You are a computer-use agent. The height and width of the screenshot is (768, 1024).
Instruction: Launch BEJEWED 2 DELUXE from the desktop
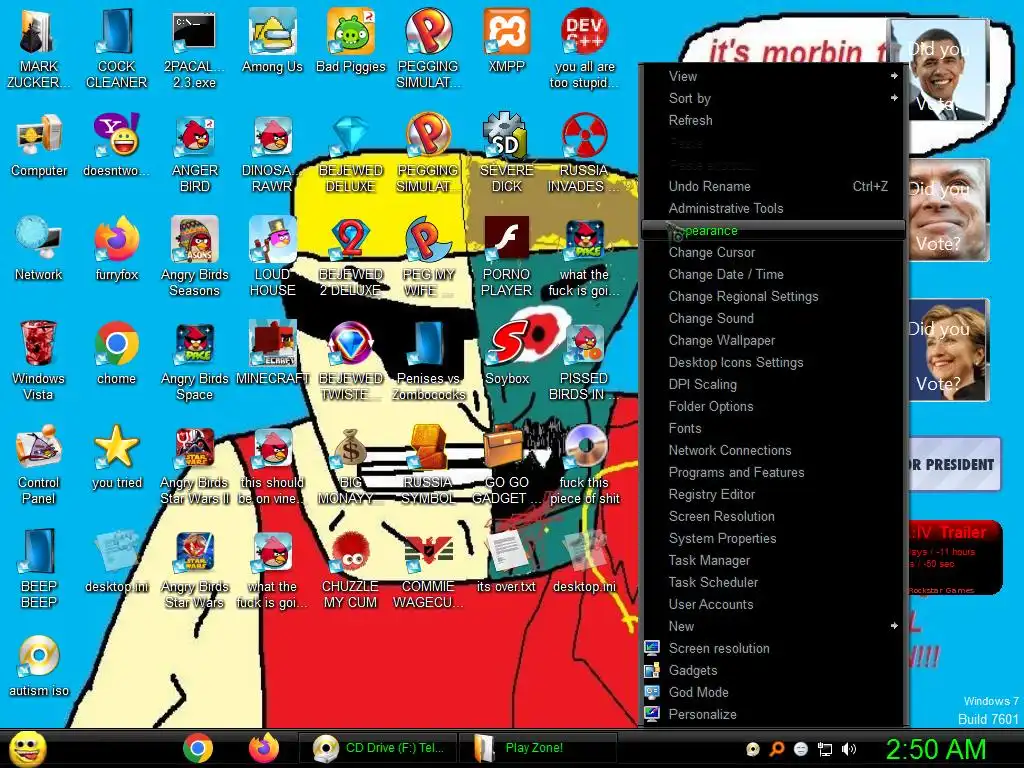pyautogui.click(x=351, y=257)
